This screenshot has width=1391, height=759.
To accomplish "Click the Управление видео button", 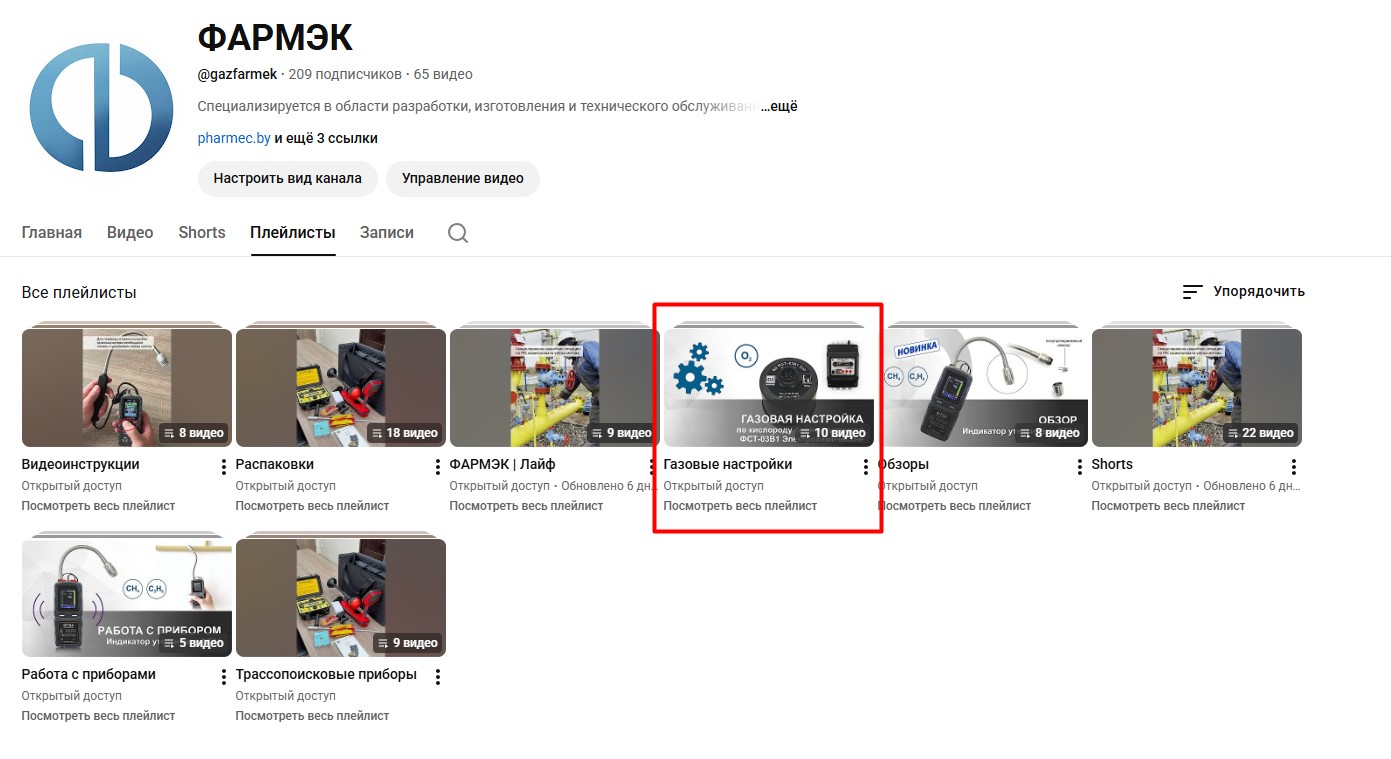I will (462, 179).
